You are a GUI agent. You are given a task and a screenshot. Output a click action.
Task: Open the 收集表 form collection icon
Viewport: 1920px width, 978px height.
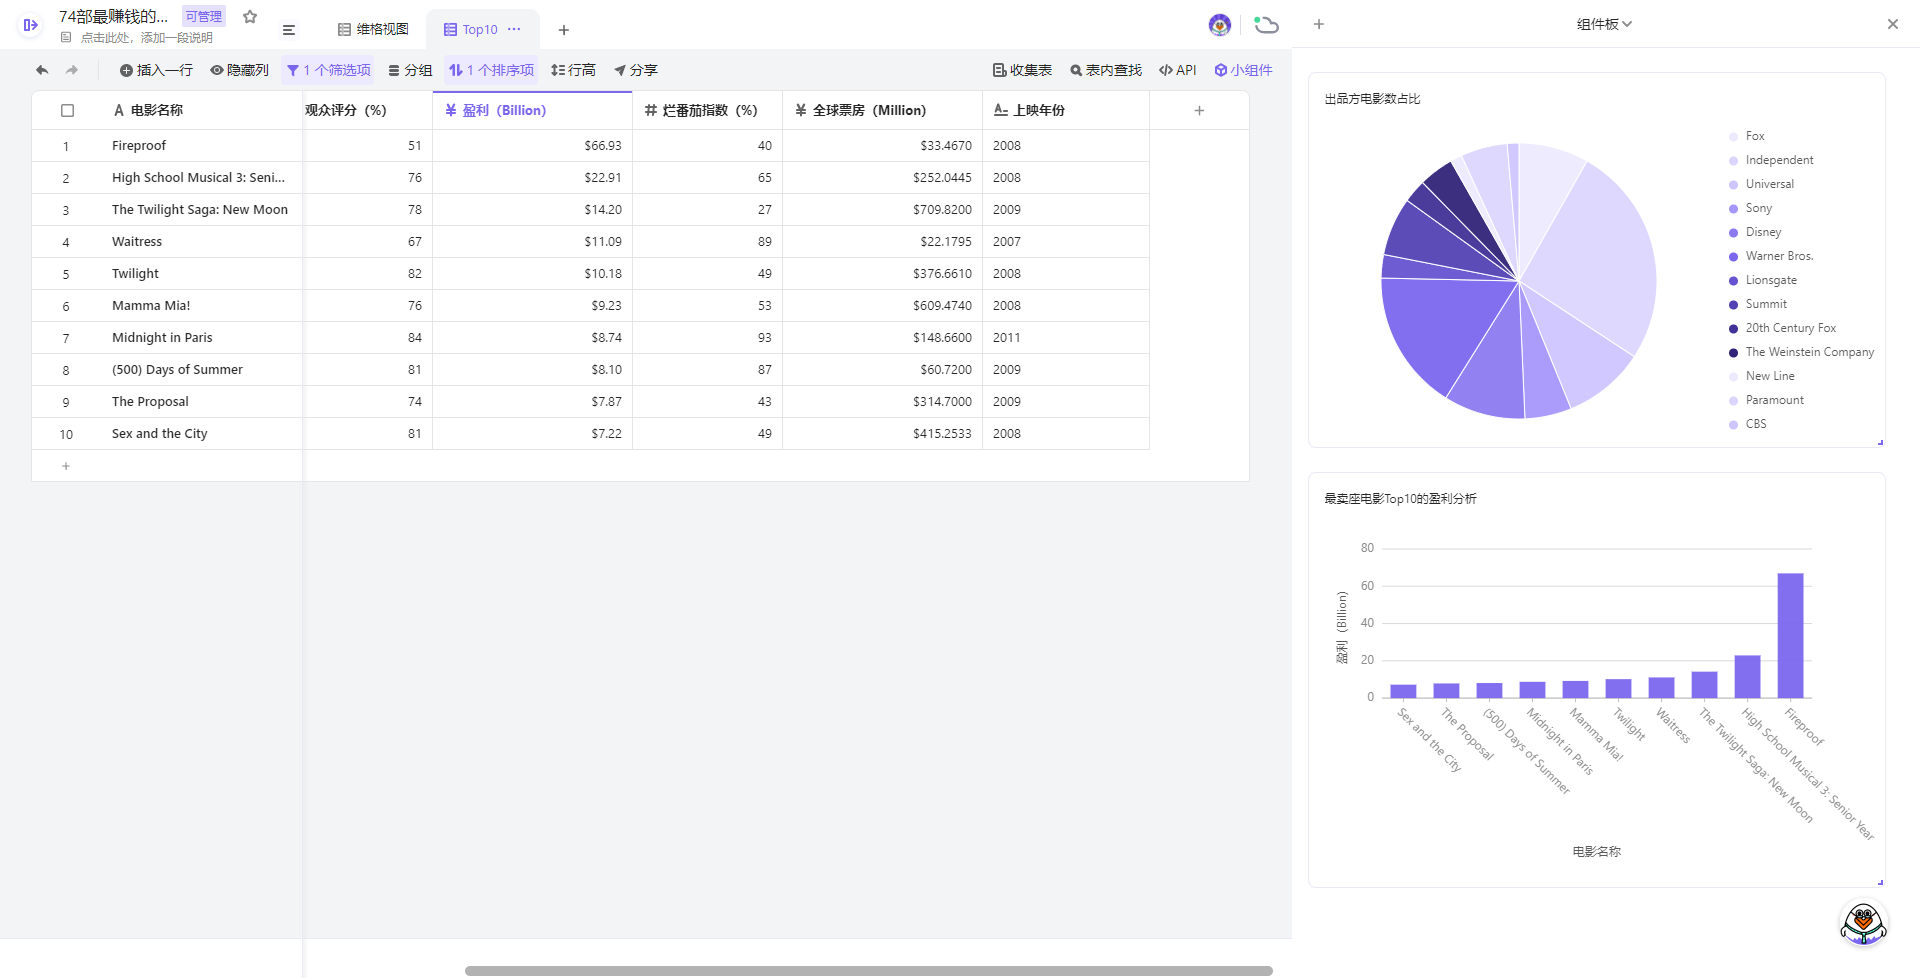(x=1022, y=70)
